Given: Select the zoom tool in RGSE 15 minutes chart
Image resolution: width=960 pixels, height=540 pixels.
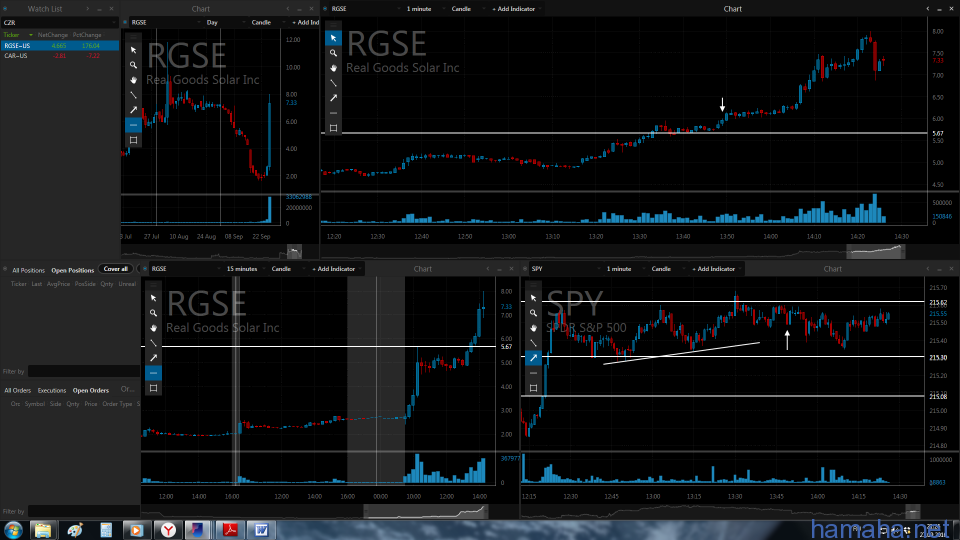Looking at the screenshot, I should [x=153, y=313].
